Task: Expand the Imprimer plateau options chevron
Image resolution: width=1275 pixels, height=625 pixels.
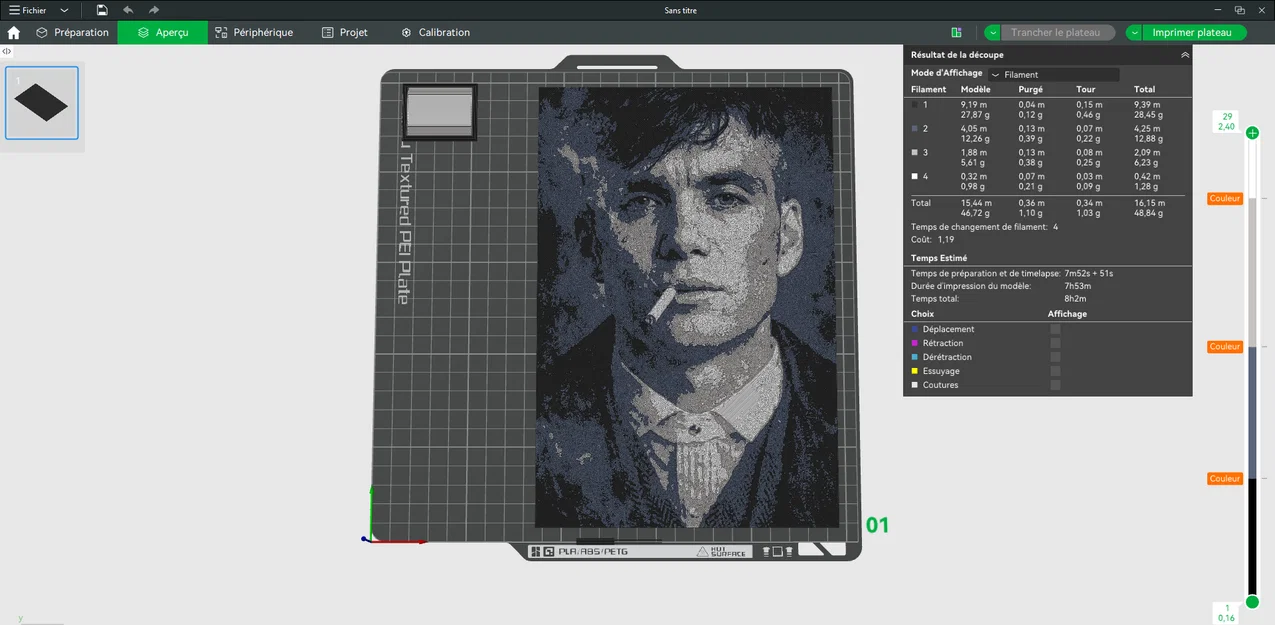Action: coord(1134,32)
